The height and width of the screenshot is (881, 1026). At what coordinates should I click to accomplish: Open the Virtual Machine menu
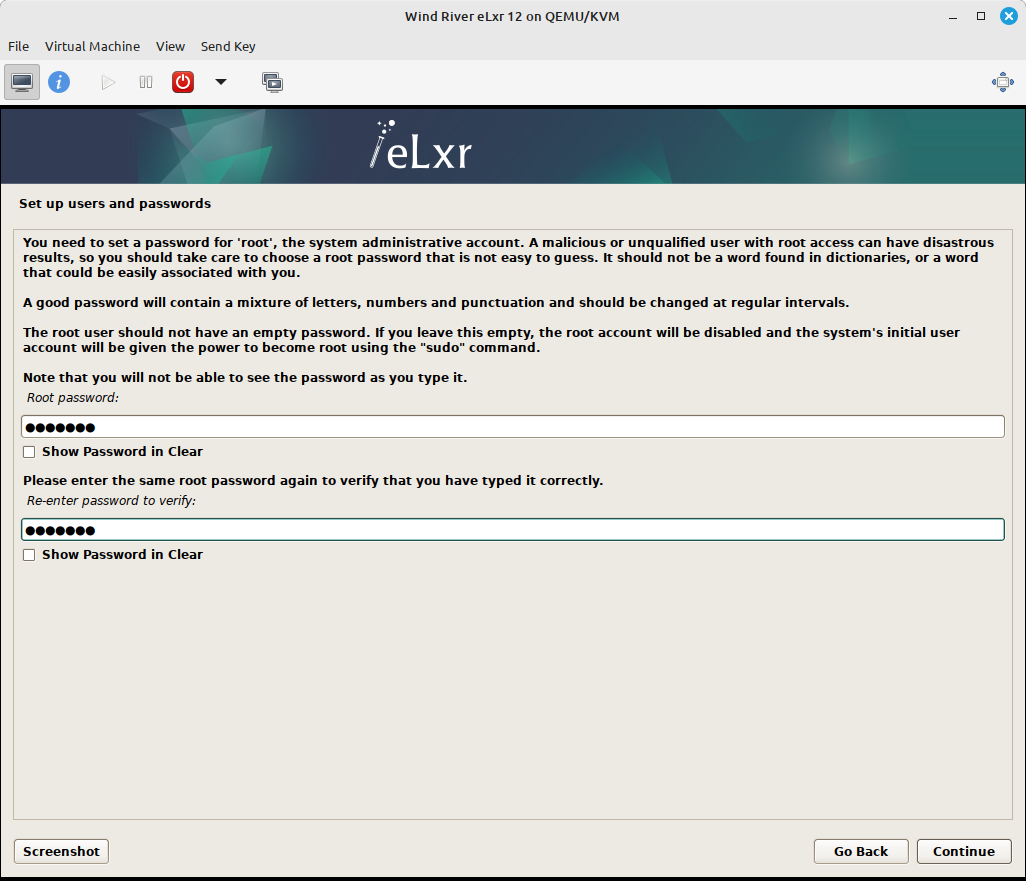tap(92, 46)
